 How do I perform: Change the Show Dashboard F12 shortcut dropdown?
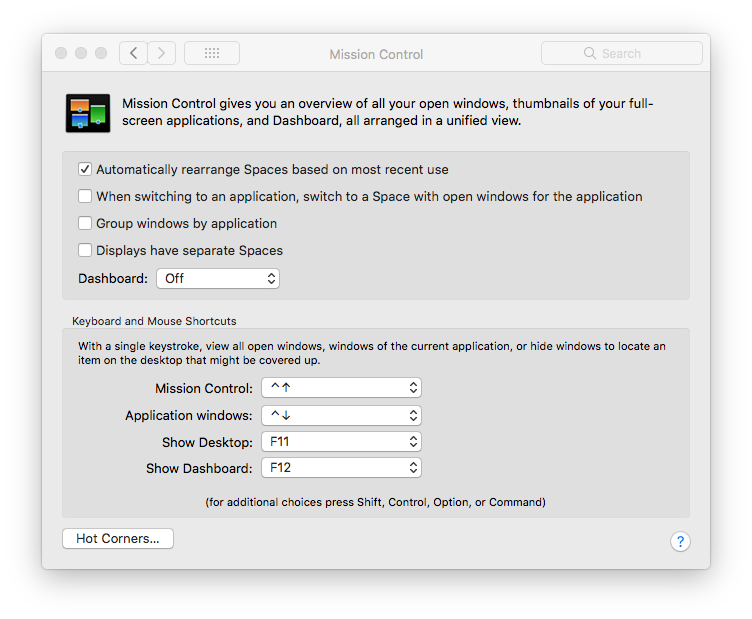pos(341,468)
